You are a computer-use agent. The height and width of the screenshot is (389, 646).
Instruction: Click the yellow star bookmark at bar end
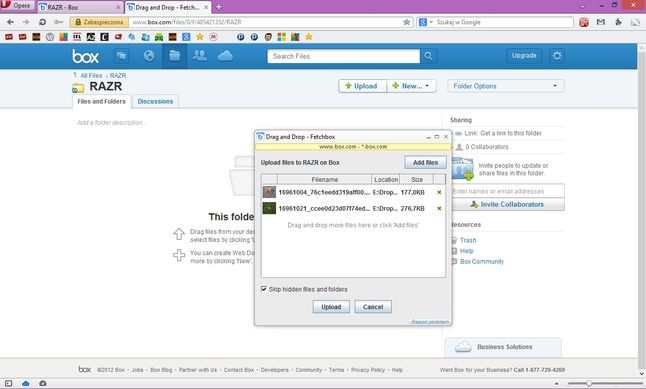coord(309,37)
